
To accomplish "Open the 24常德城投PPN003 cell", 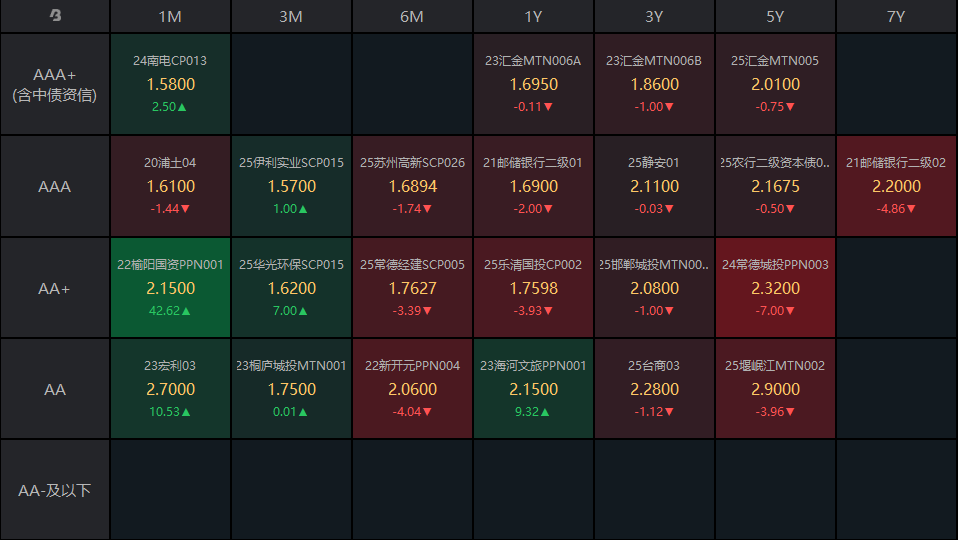I will click(775, 288).
